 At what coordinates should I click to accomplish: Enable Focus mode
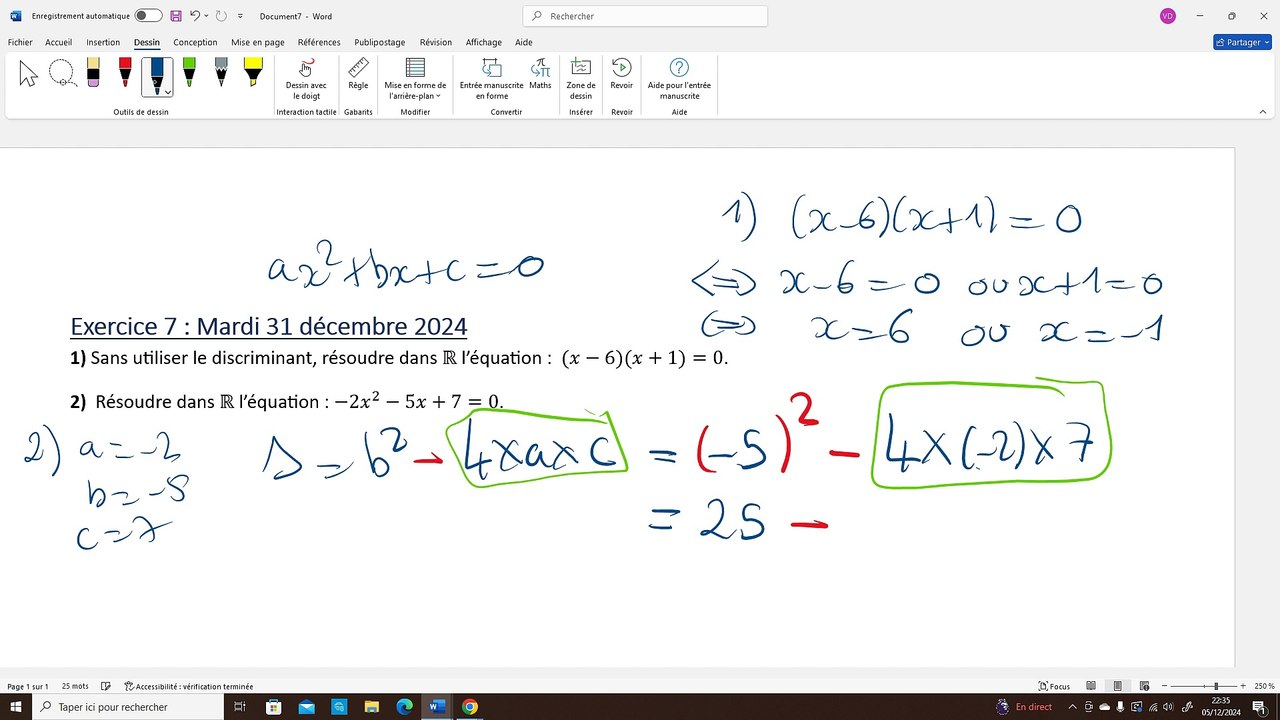click(1055, 686)
